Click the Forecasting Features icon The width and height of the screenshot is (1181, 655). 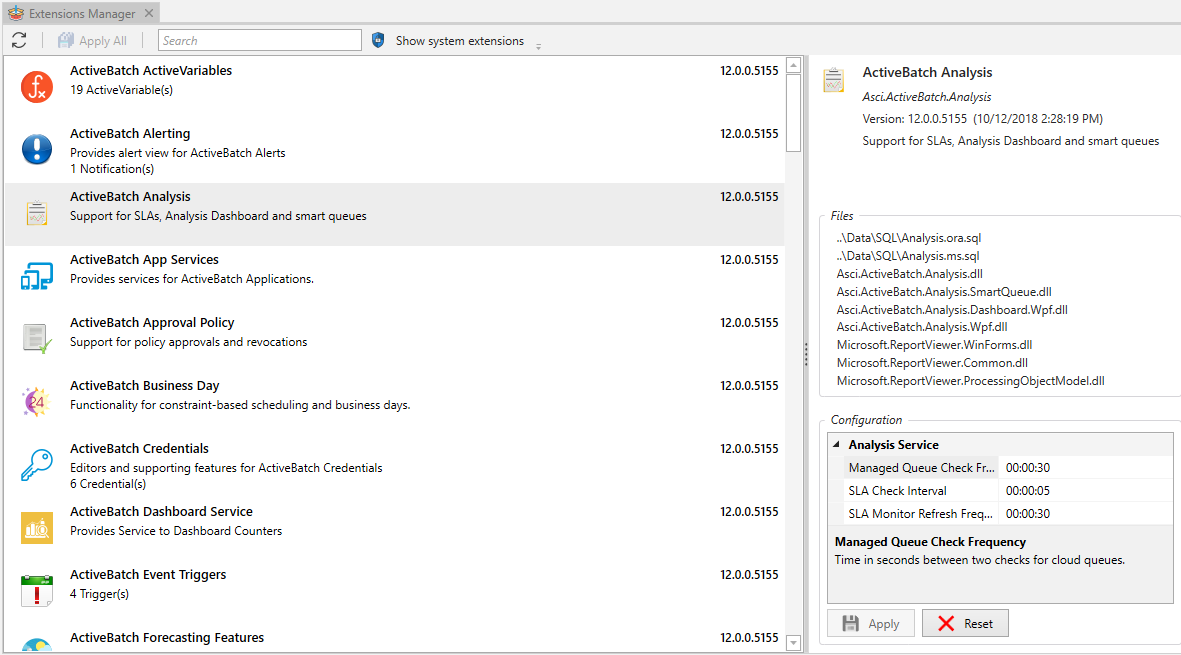coord(37,644)
